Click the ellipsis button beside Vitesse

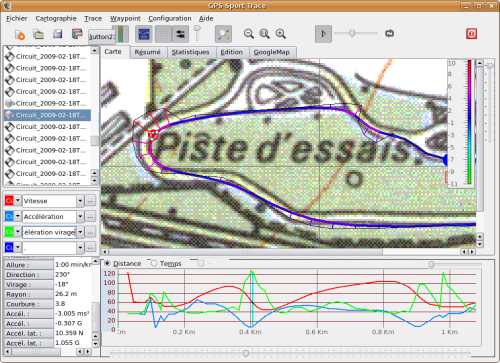[90, 201]
